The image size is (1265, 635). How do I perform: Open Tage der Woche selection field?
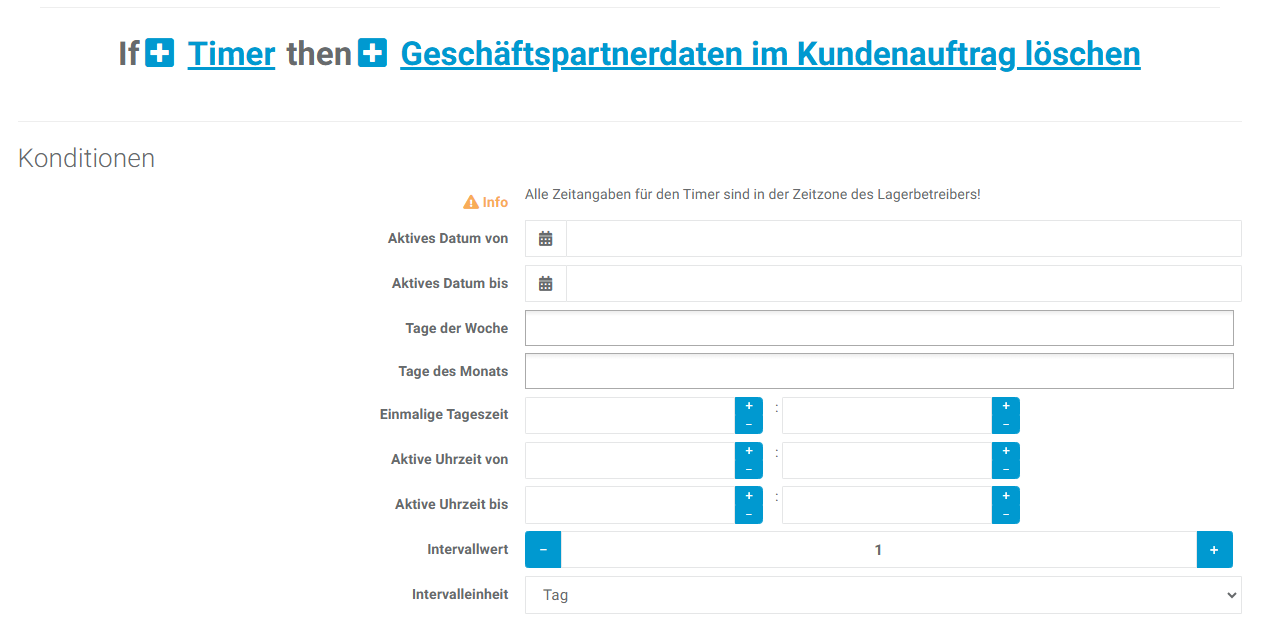[878, 328]
